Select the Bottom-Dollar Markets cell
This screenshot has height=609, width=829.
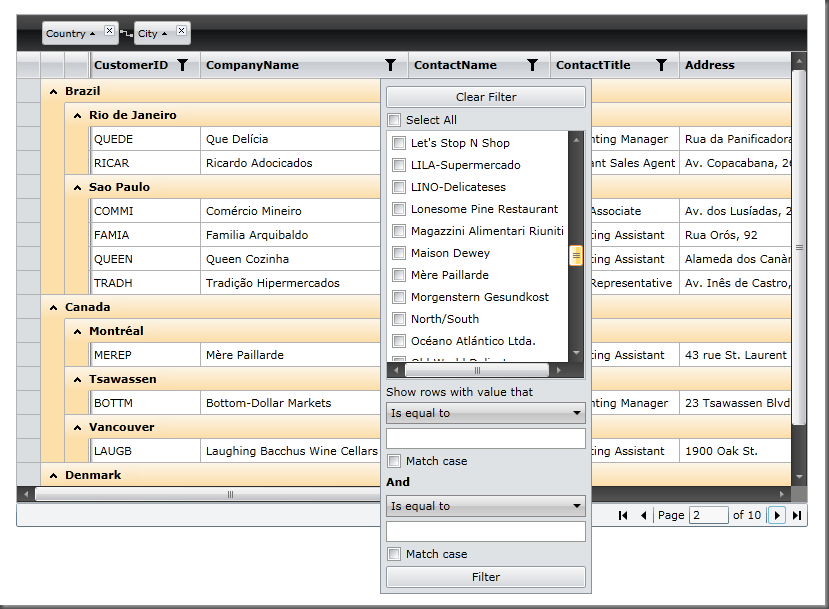coord(290,403)
